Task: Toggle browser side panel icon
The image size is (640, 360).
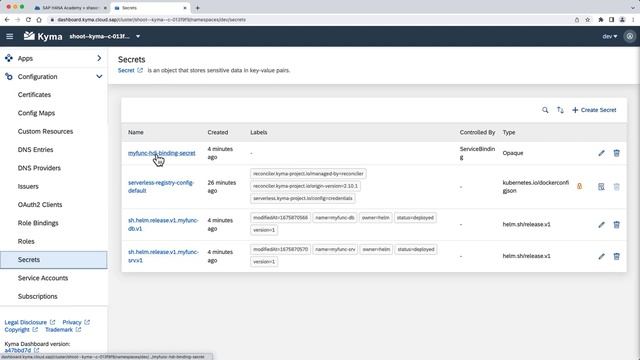Action: click(611, 20)
